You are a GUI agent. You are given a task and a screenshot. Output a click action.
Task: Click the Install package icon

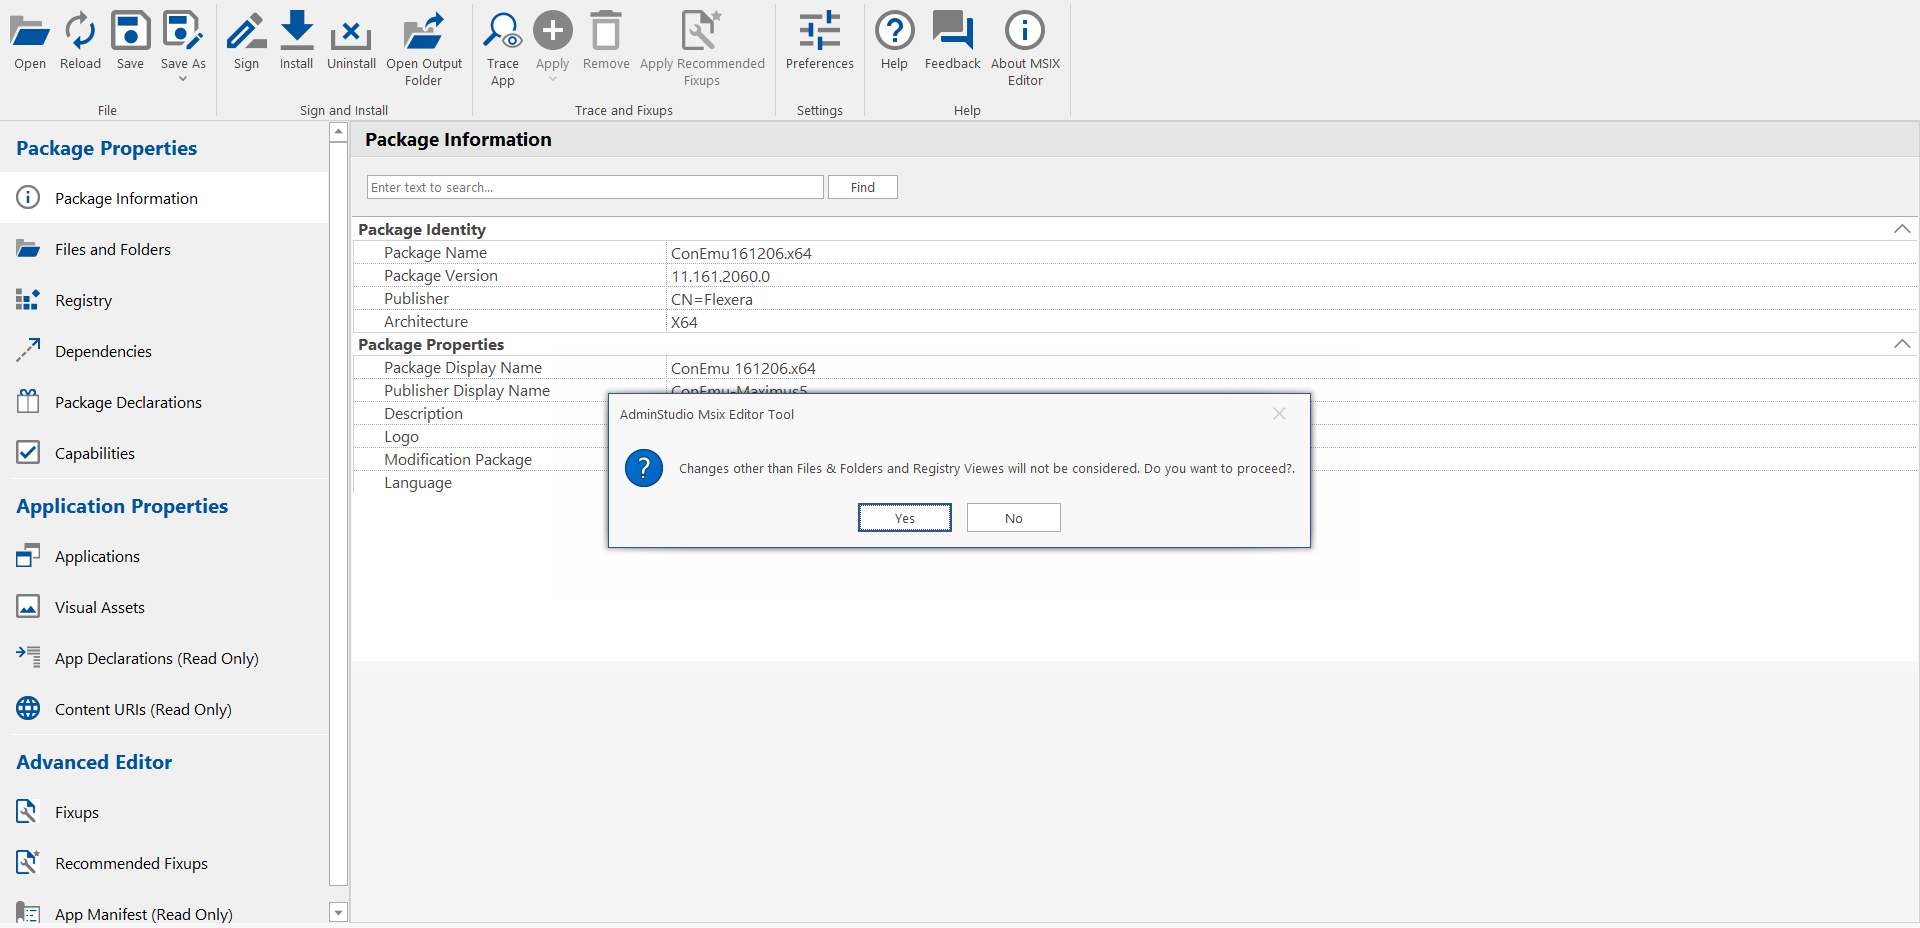click(296, 32)
